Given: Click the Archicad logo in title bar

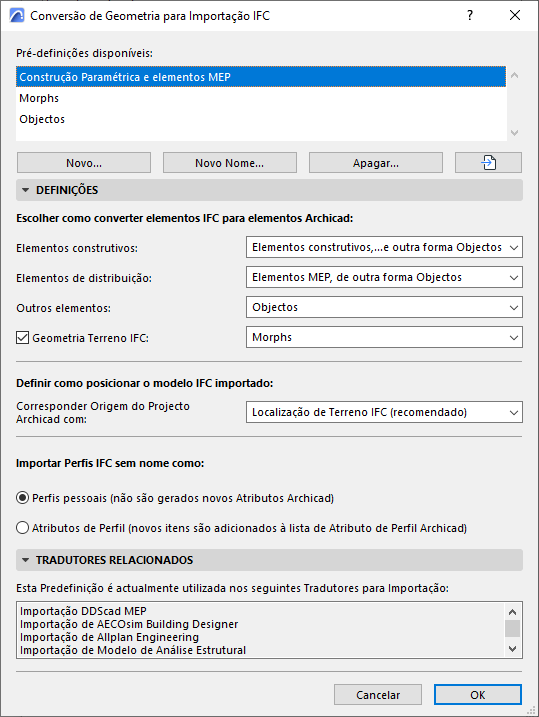Looking at the screenshot, I should coord(17,16).
